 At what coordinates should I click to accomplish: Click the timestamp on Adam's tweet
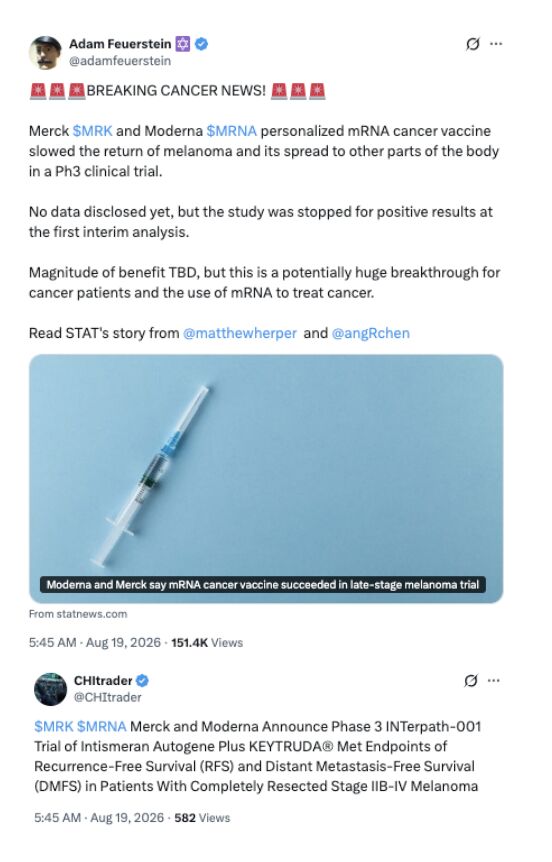(95, 643)
